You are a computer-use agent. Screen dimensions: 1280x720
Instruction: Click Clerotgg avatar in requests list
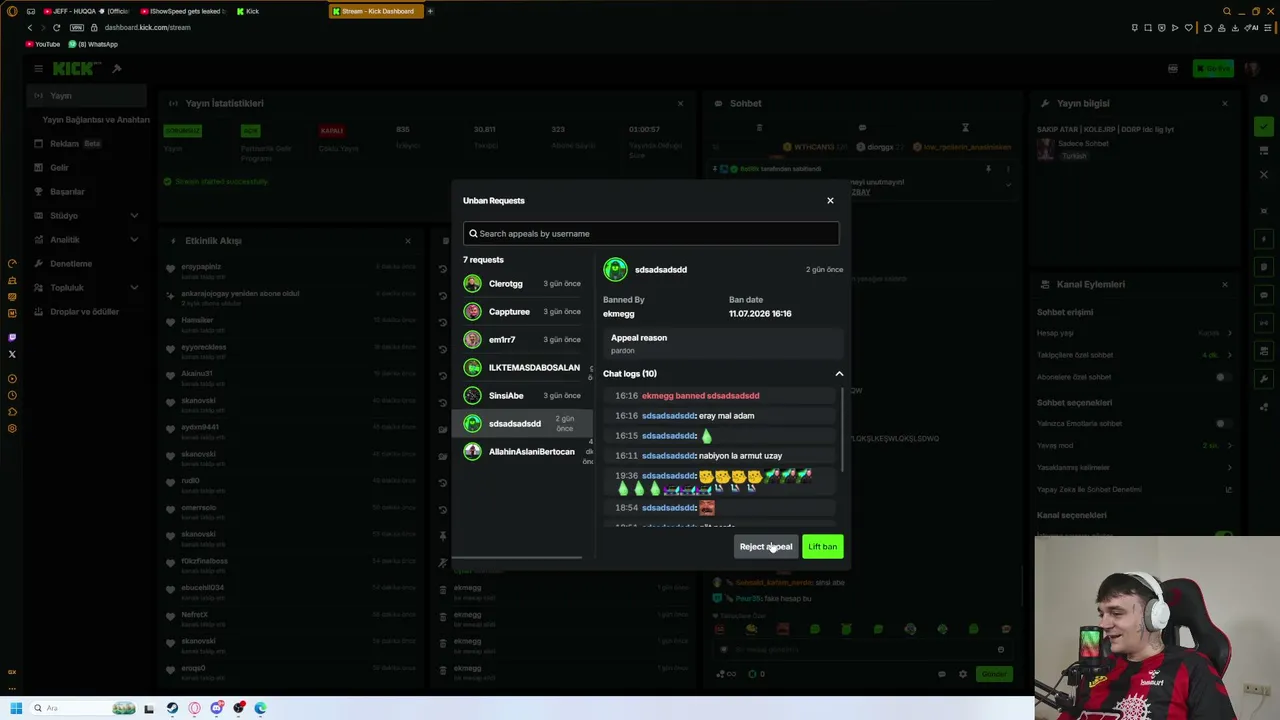tap(472, 283)
